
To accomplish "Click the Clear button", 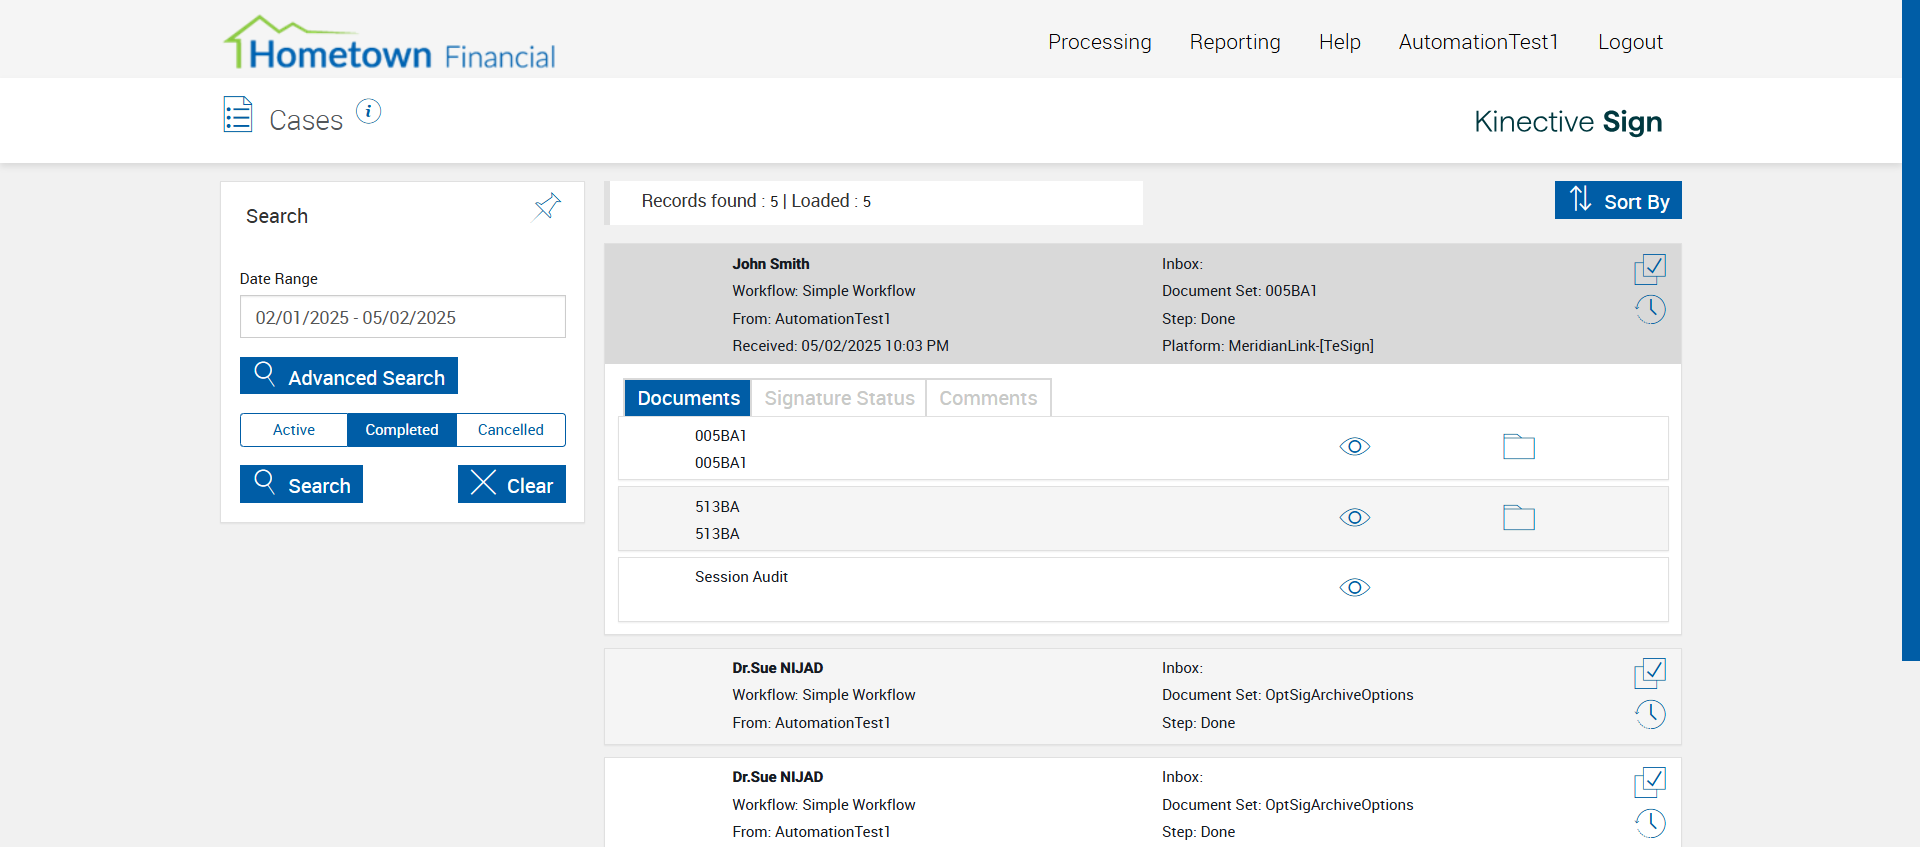I will coord(511,485).
